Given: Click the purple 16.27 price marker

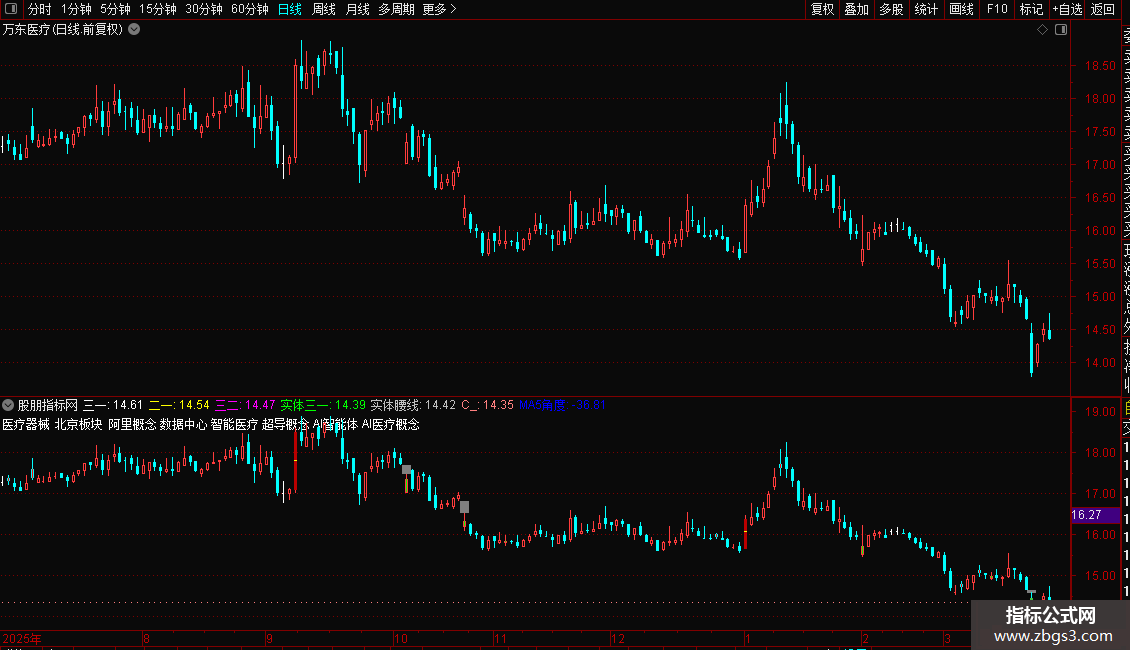Looking at the screenshot, I should [x=1095, y=515].
